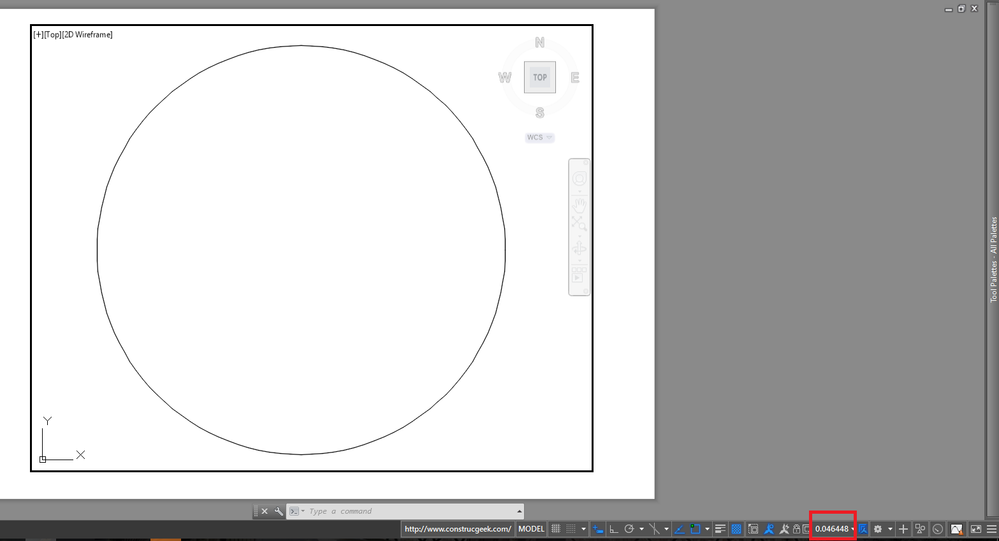Toggle transparency display icon

click(x=737, y=529)
